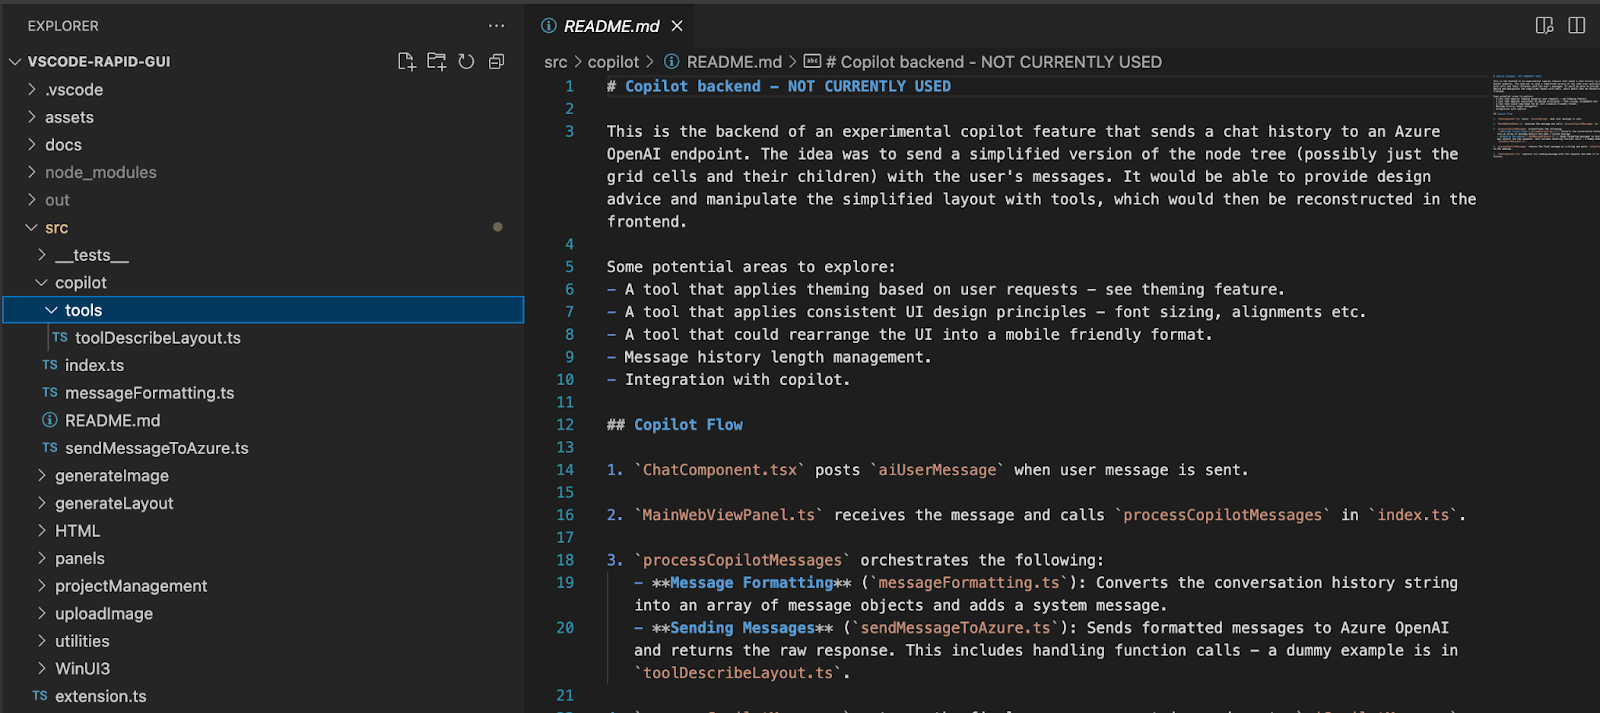1600x713 pixels.
Task: Expand the node_modules folder
Action: [x=32, y=172]
